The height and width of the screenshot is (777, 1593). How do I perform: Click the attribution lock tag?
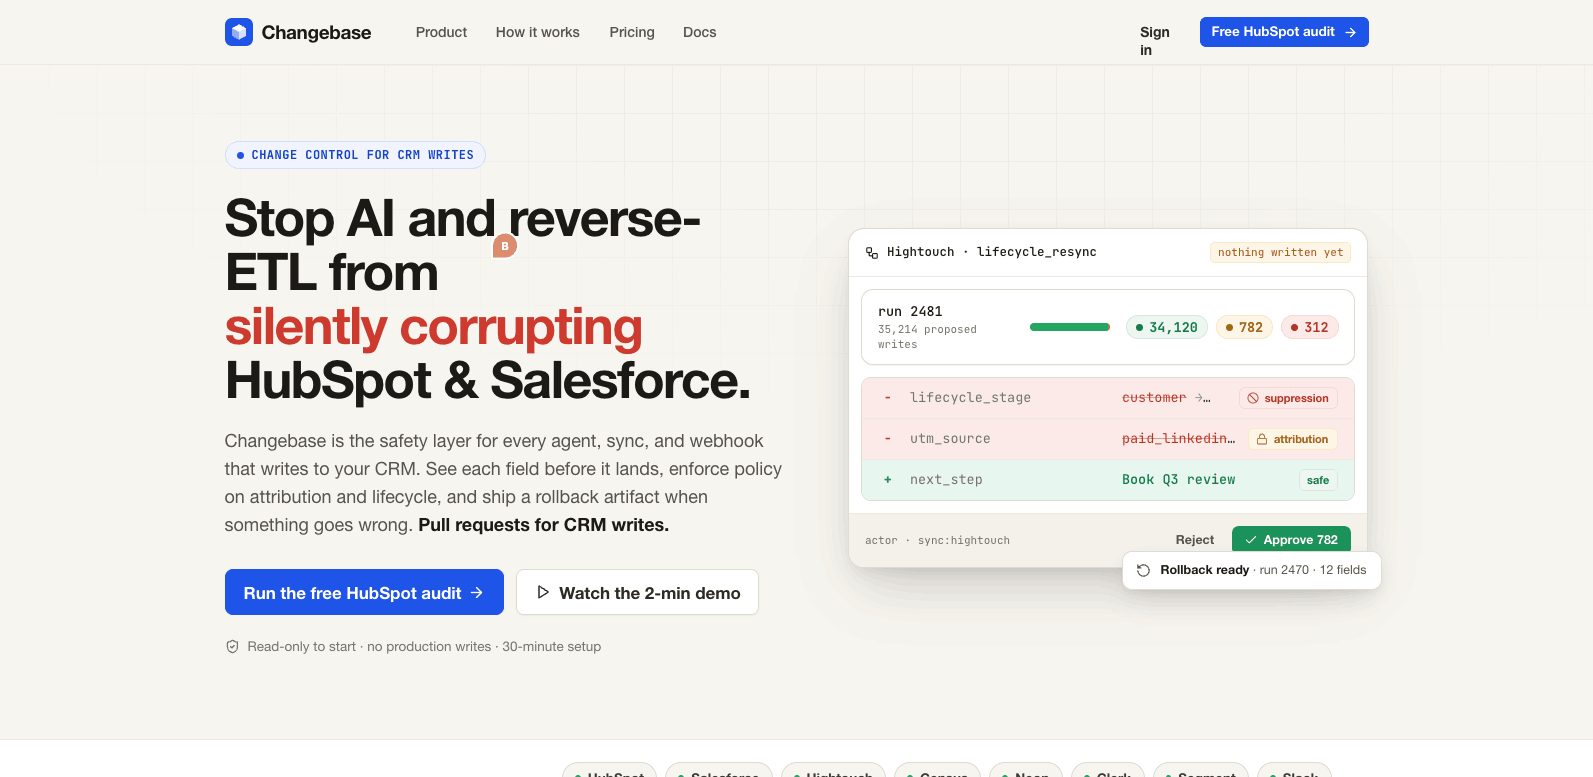tap(1292, 439)
